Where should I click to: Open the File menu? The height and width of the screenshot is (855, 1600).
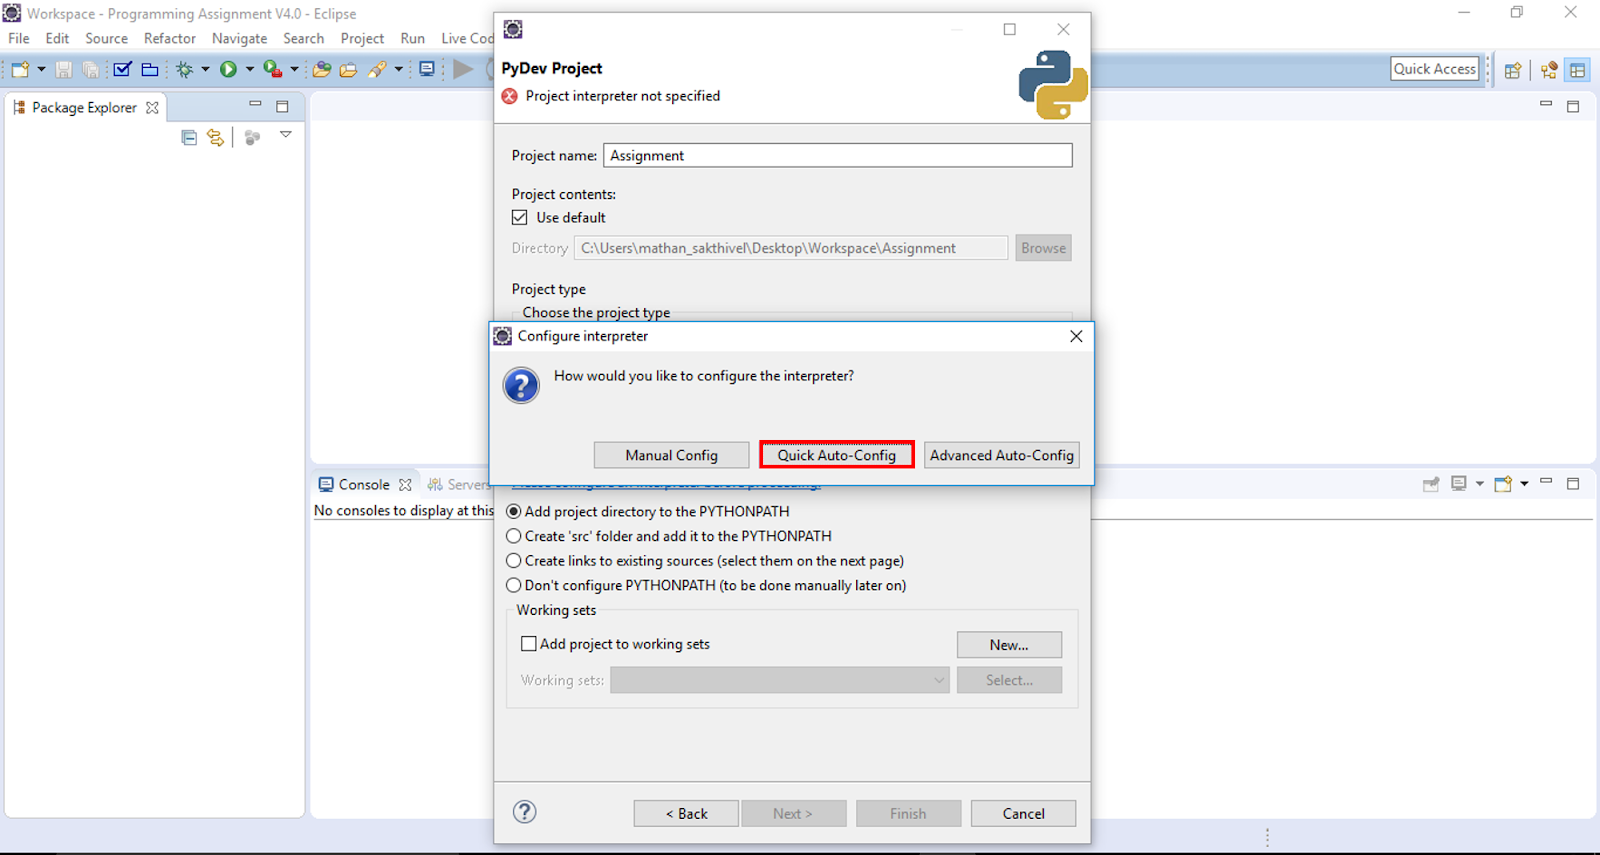click(x=19, y=38)
